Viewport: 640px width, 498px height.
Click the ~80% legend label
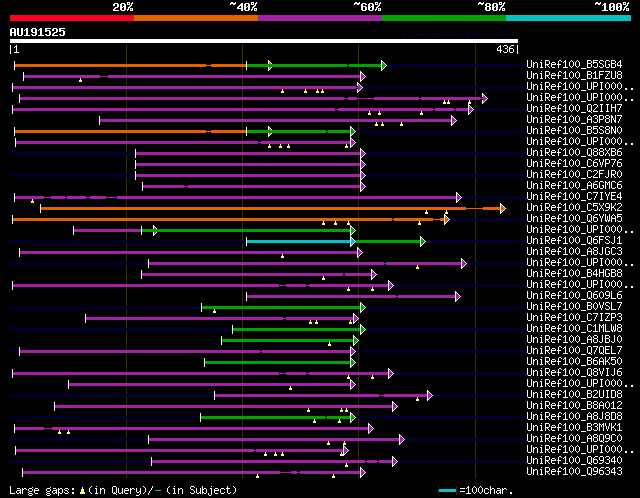click(491, 7)
